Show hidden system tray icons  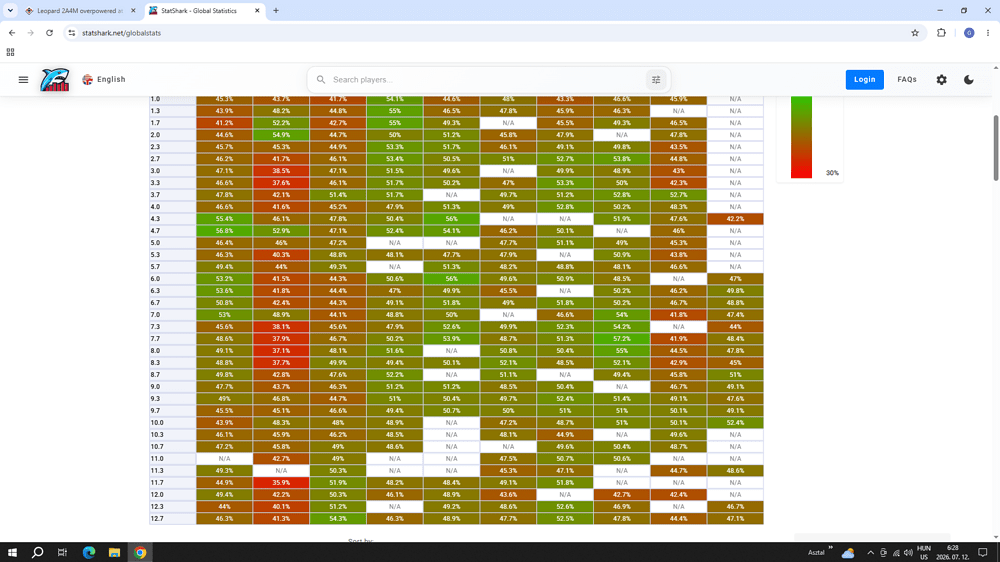coord(870,552)
